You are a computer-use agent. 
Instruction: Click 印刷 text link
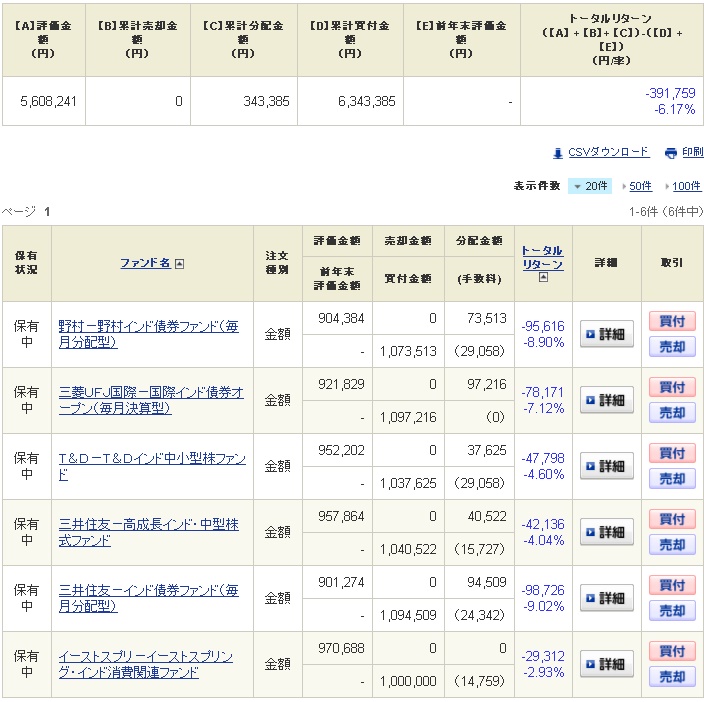692,152
